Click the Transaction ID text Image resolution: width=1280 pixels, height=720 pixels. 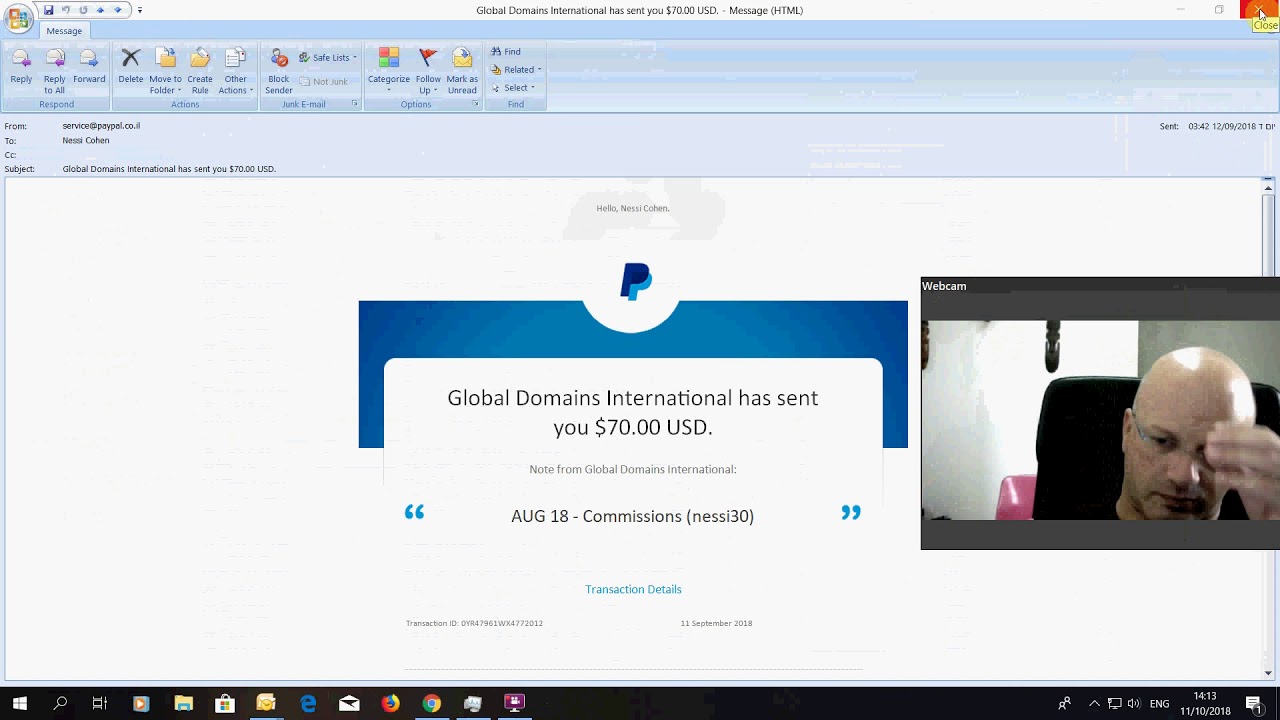[474, 623]
